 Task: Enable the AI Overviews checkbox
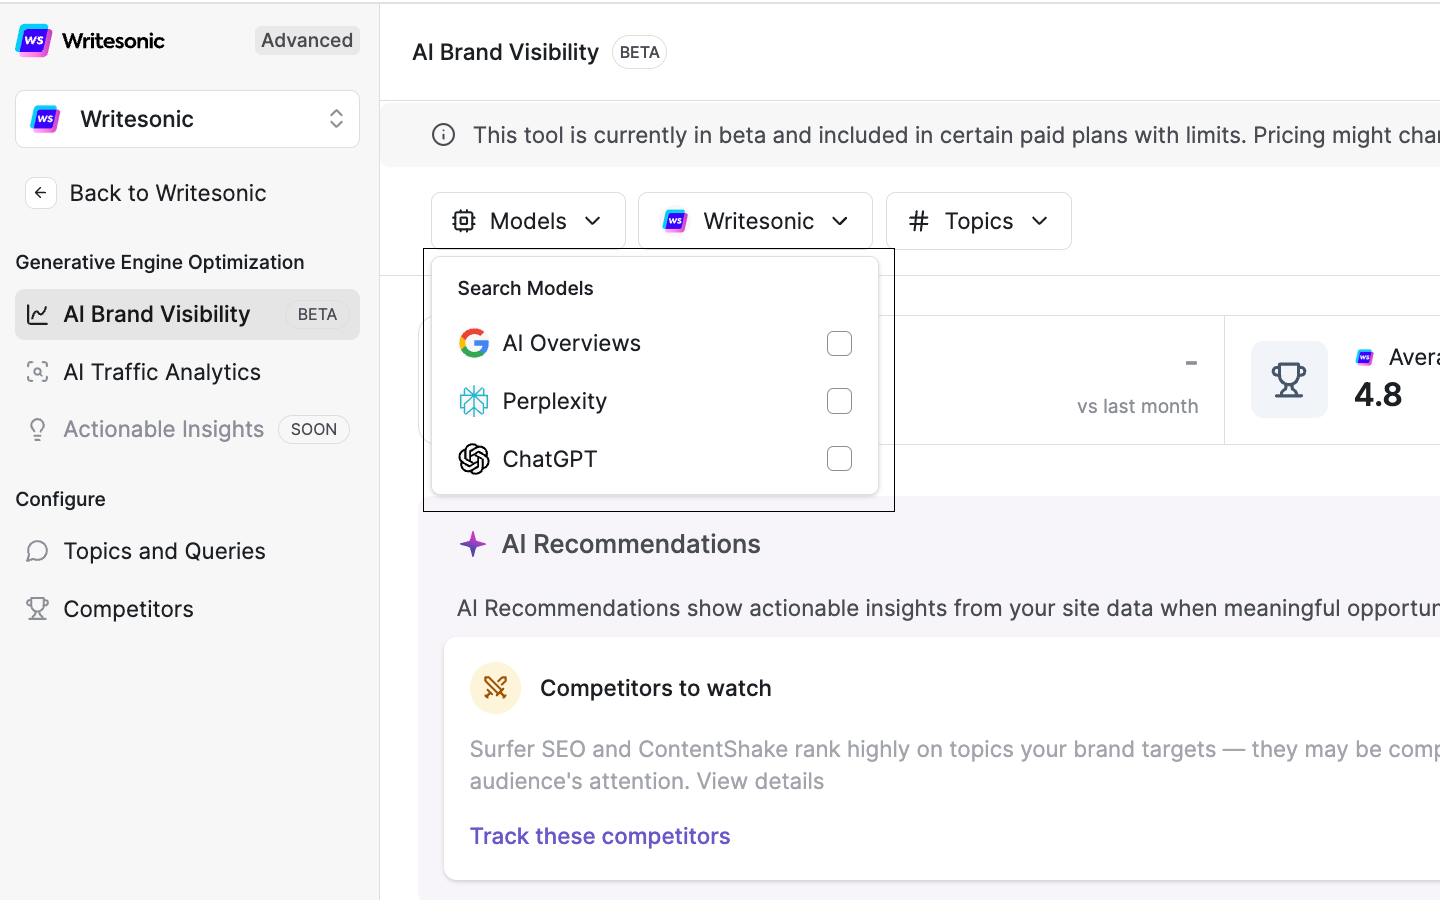(839, 343)
